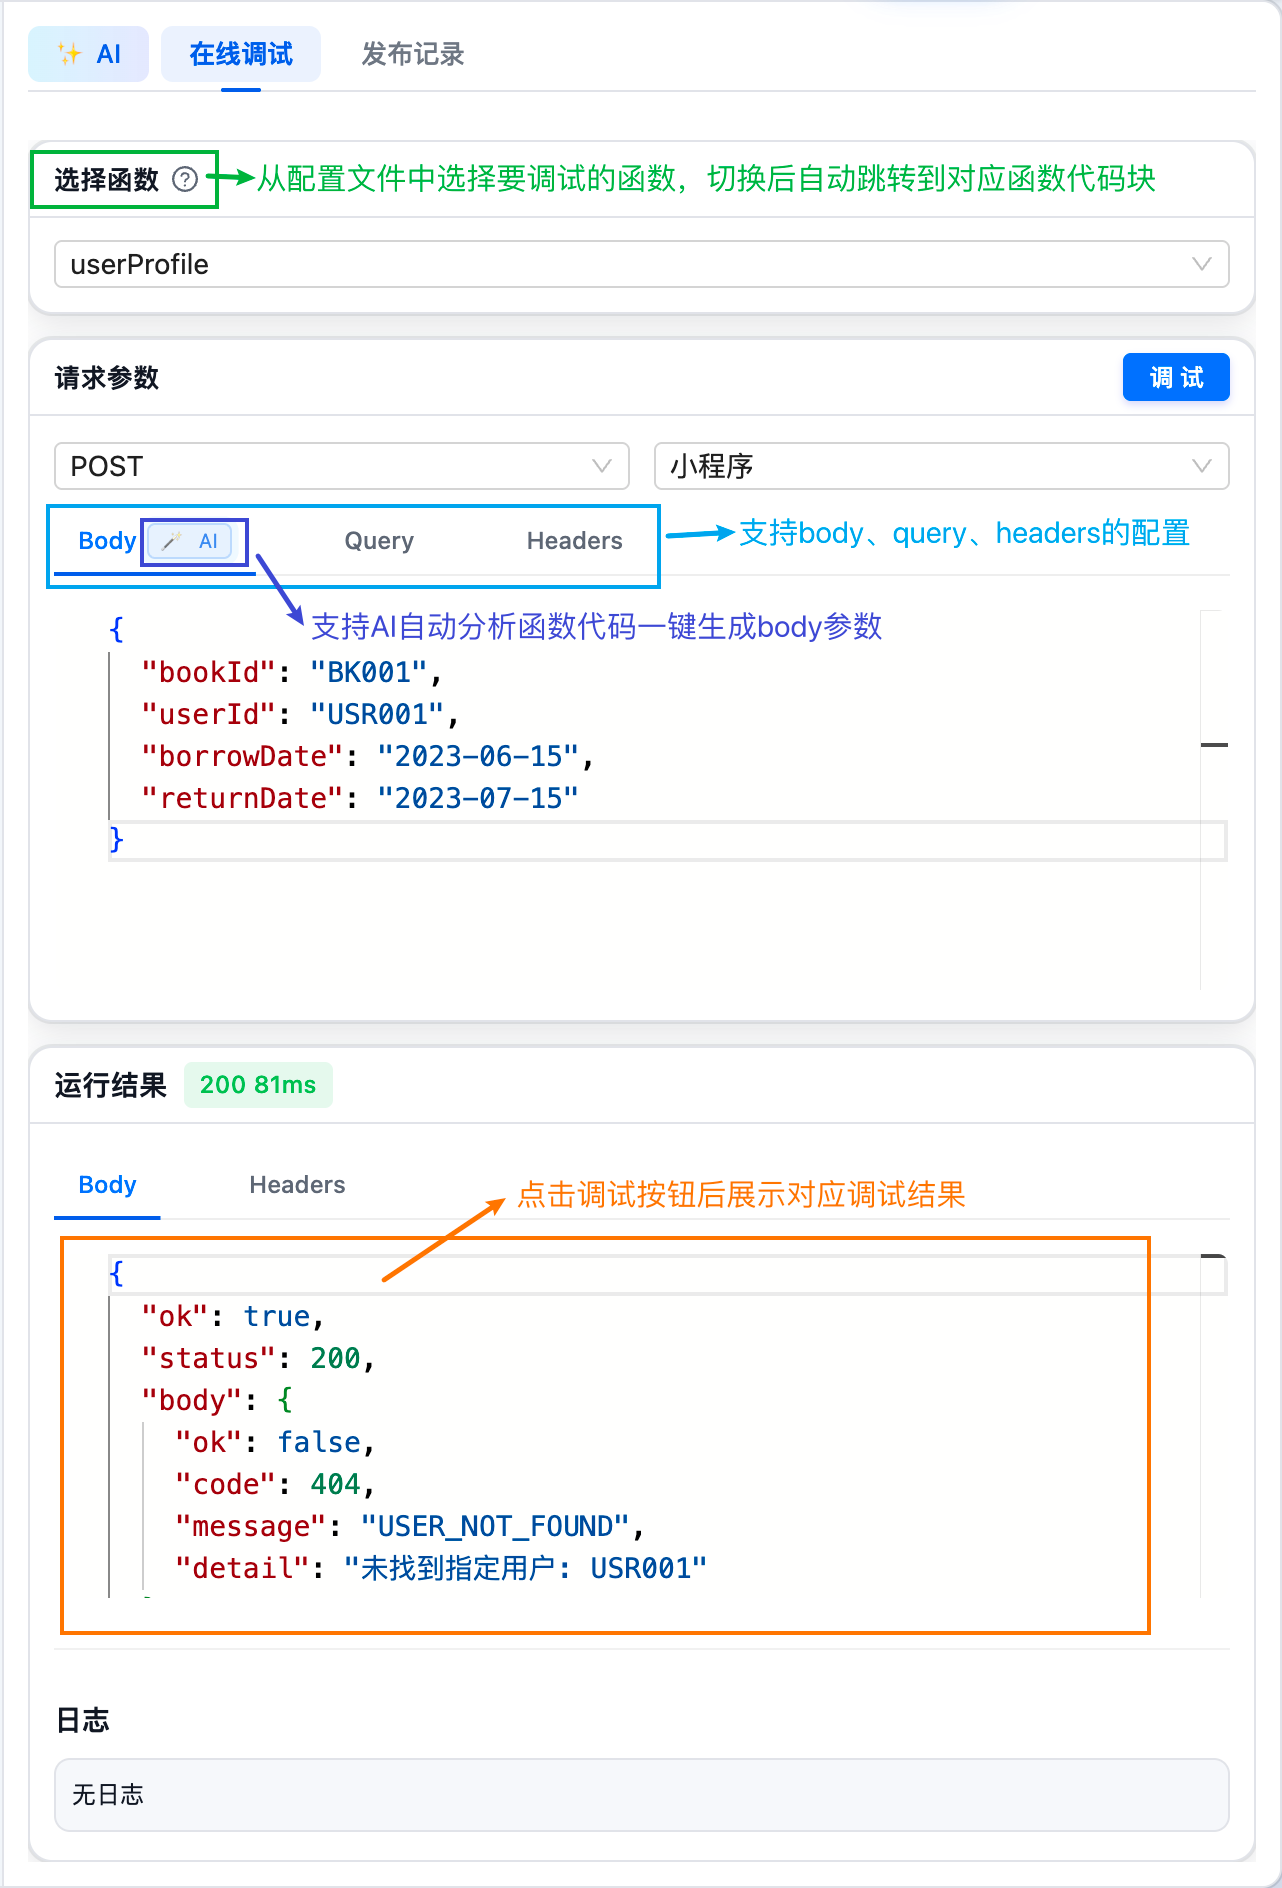Click the "USER_NOT_FOUND" message in result
The width and height of the screenshot is (1282, 1888).
[x=495, y=1526]
